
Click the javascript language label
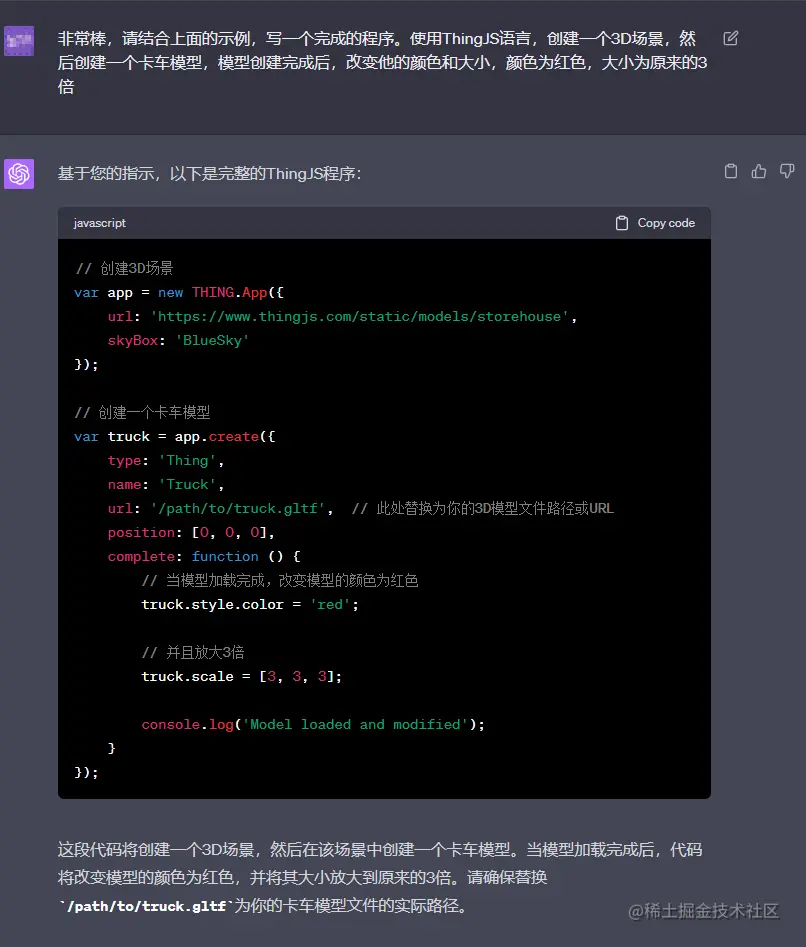tap(100, 223)
